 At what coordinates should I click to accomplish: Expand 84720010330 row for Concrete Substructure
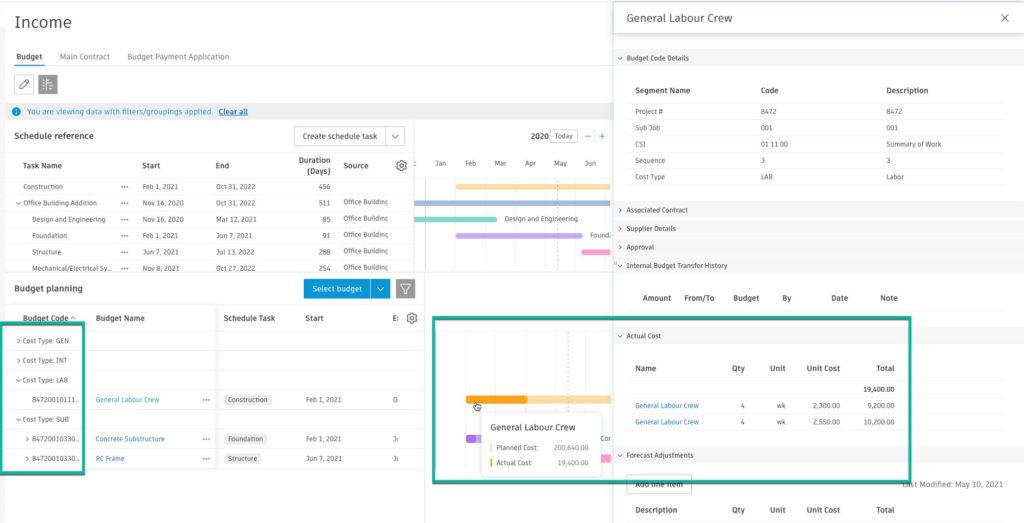coord(27,439)
